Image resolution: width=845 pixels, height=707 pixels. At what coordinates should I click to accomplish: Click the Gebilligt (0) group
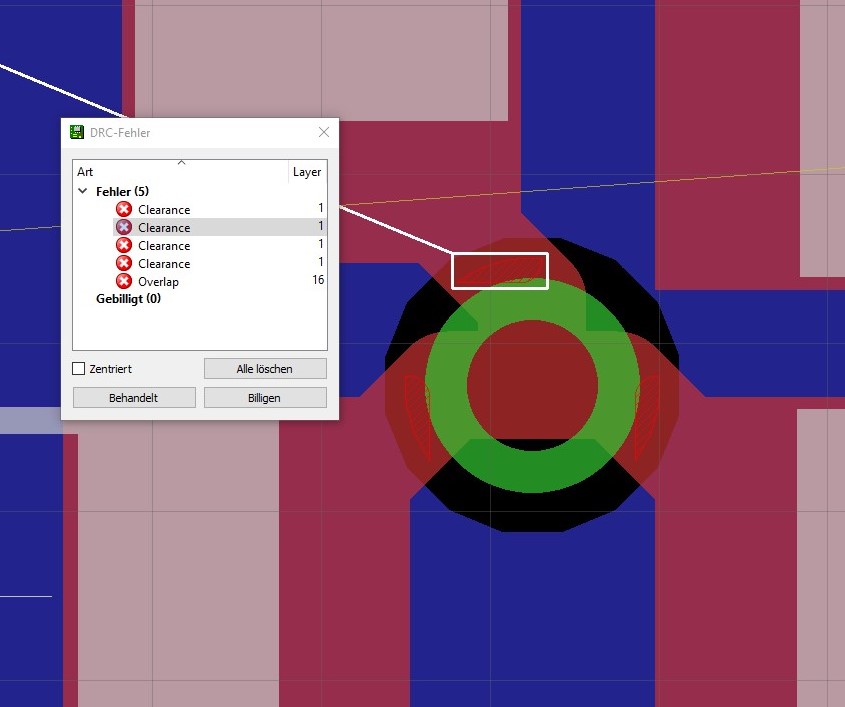[128, 299]
